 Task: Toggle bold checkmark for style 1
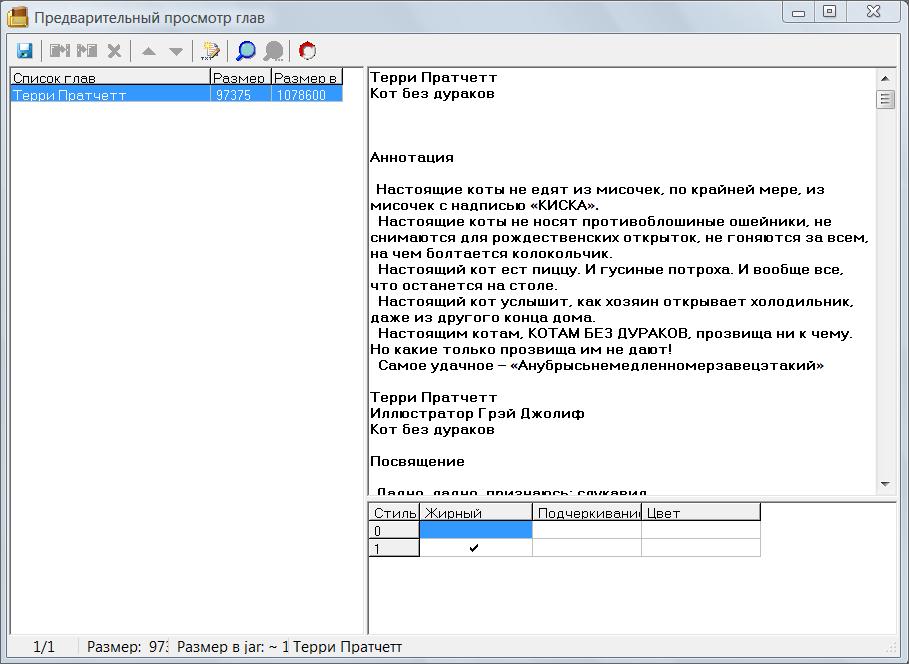click(475, 548)
